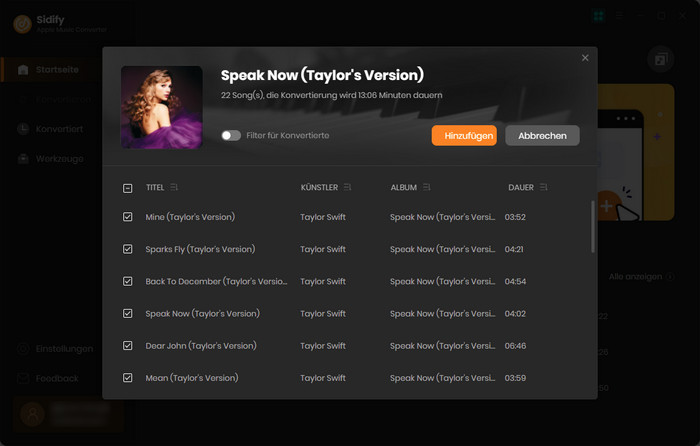The image size is (700, 446).
Task: Click the 03:52 duration value
Action: tap(515, 217)
